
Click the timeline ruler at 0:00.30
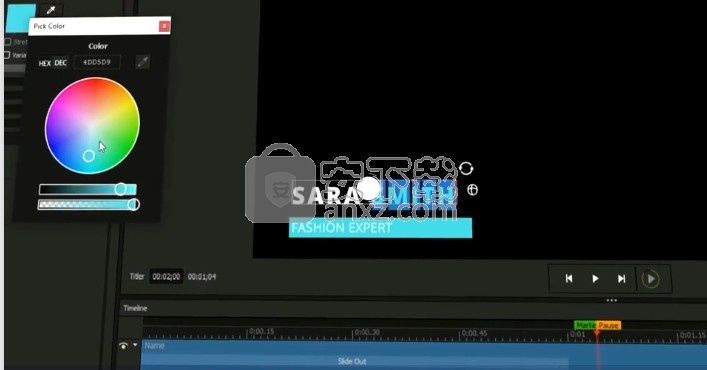(x=367, y=333)
